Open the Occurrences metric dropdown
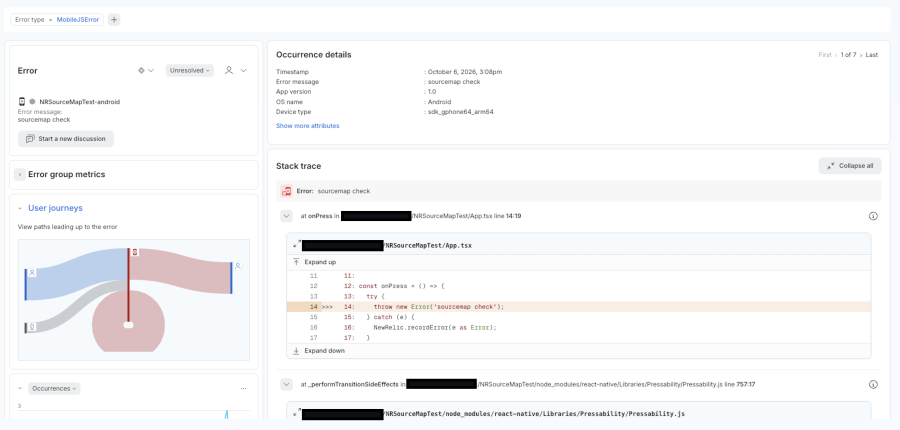The width and height of the screenshot is (900, 430). pyautogui.click(x=55, y=389)
